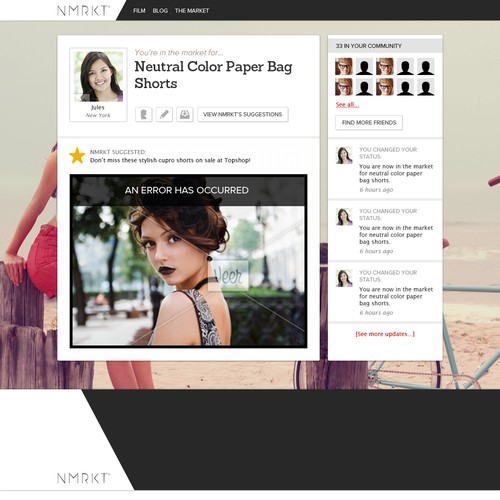Click the first silhouette avatar in bottom row
Screen dimensions: 500x500
[x=364, y=87]
